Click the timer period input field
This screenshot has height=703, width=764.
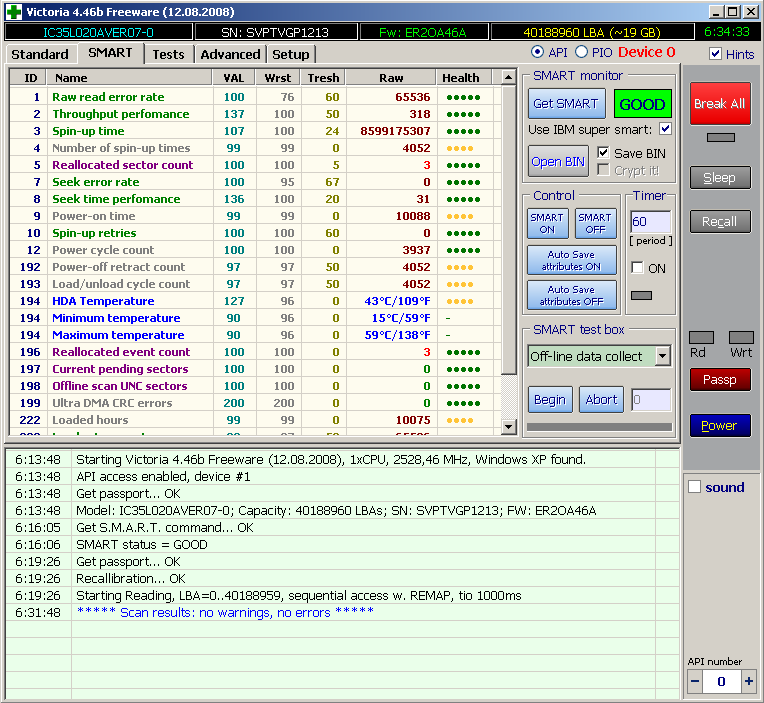point(650,222)
